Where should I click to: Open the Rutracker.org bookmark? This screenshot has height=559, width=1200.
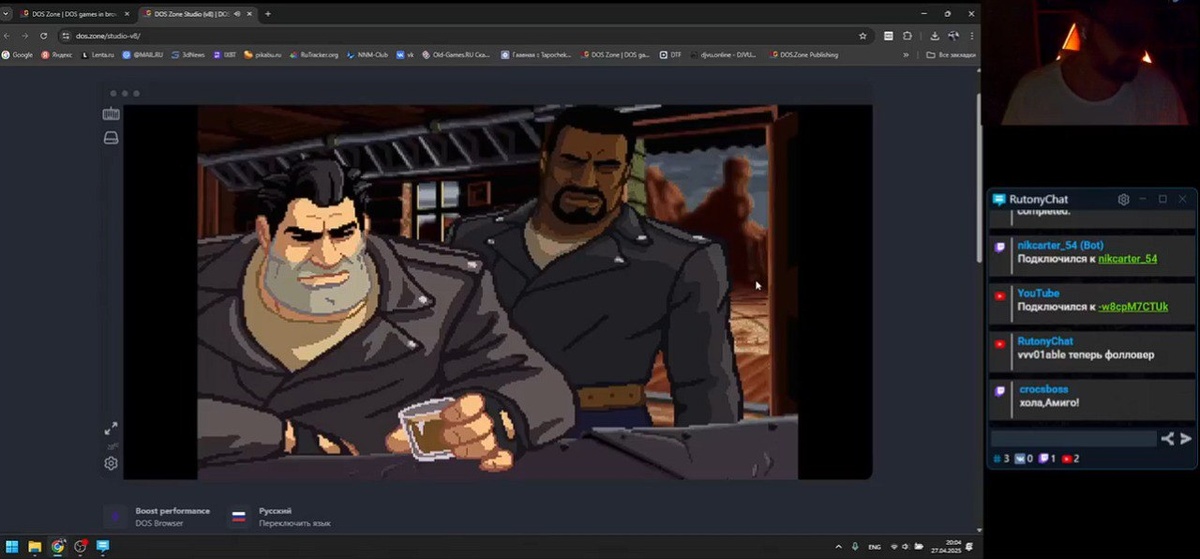314,55
